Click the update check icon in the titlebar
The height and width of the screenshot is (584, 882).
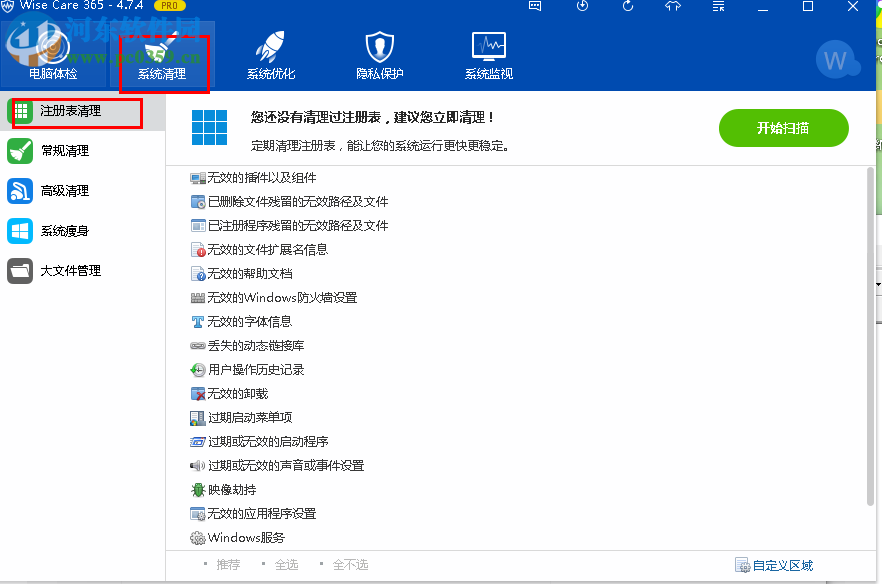pyautogui.click(x=629, y=7)
